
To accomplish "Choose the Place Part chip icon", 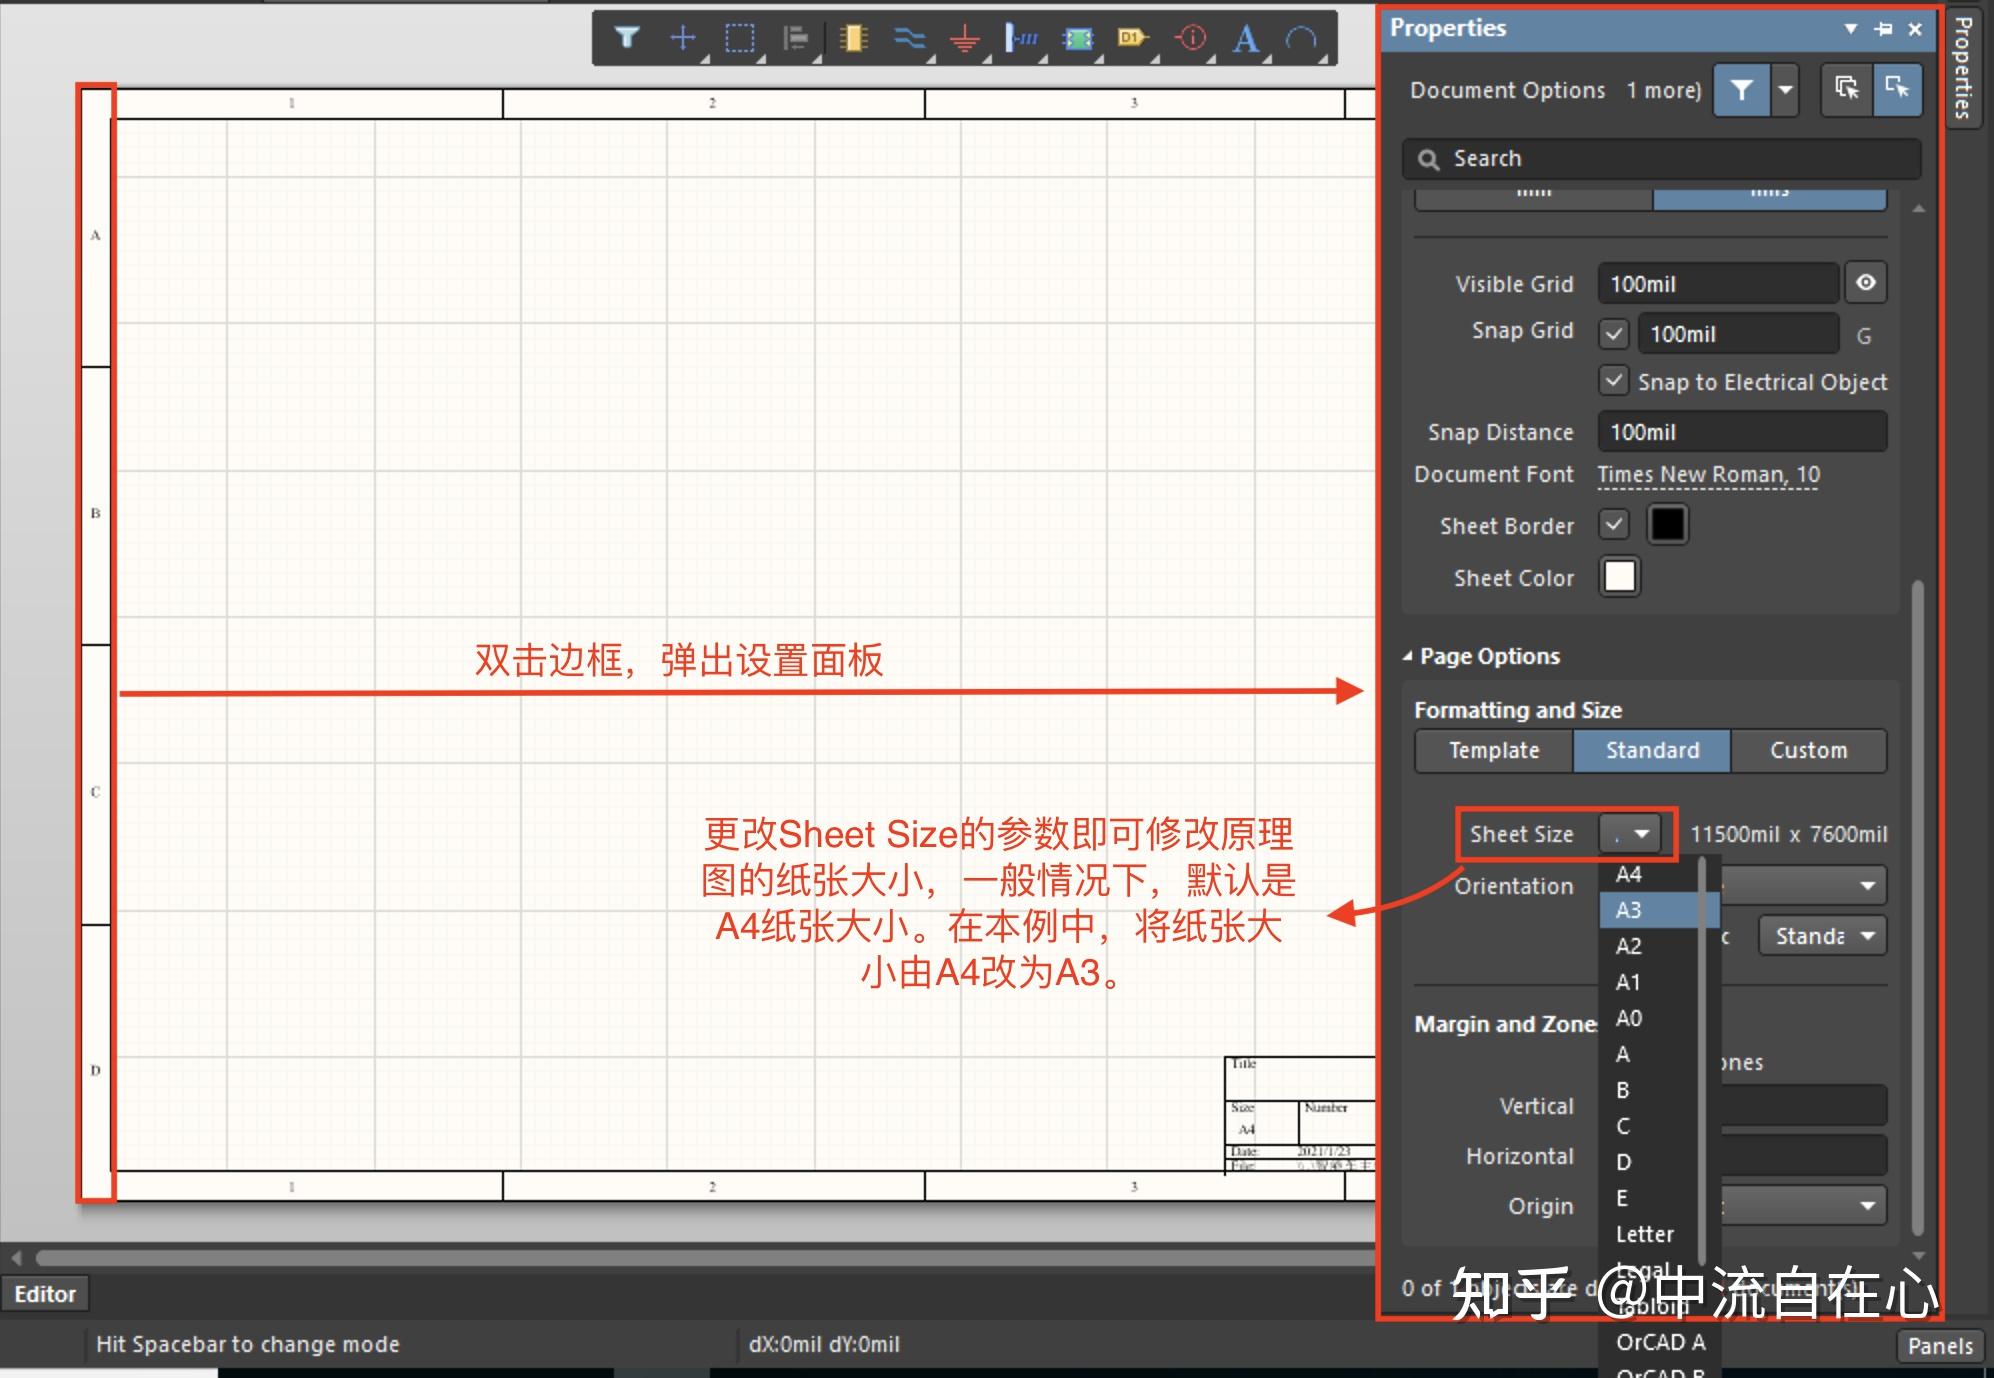I will [x=853, y=38].
